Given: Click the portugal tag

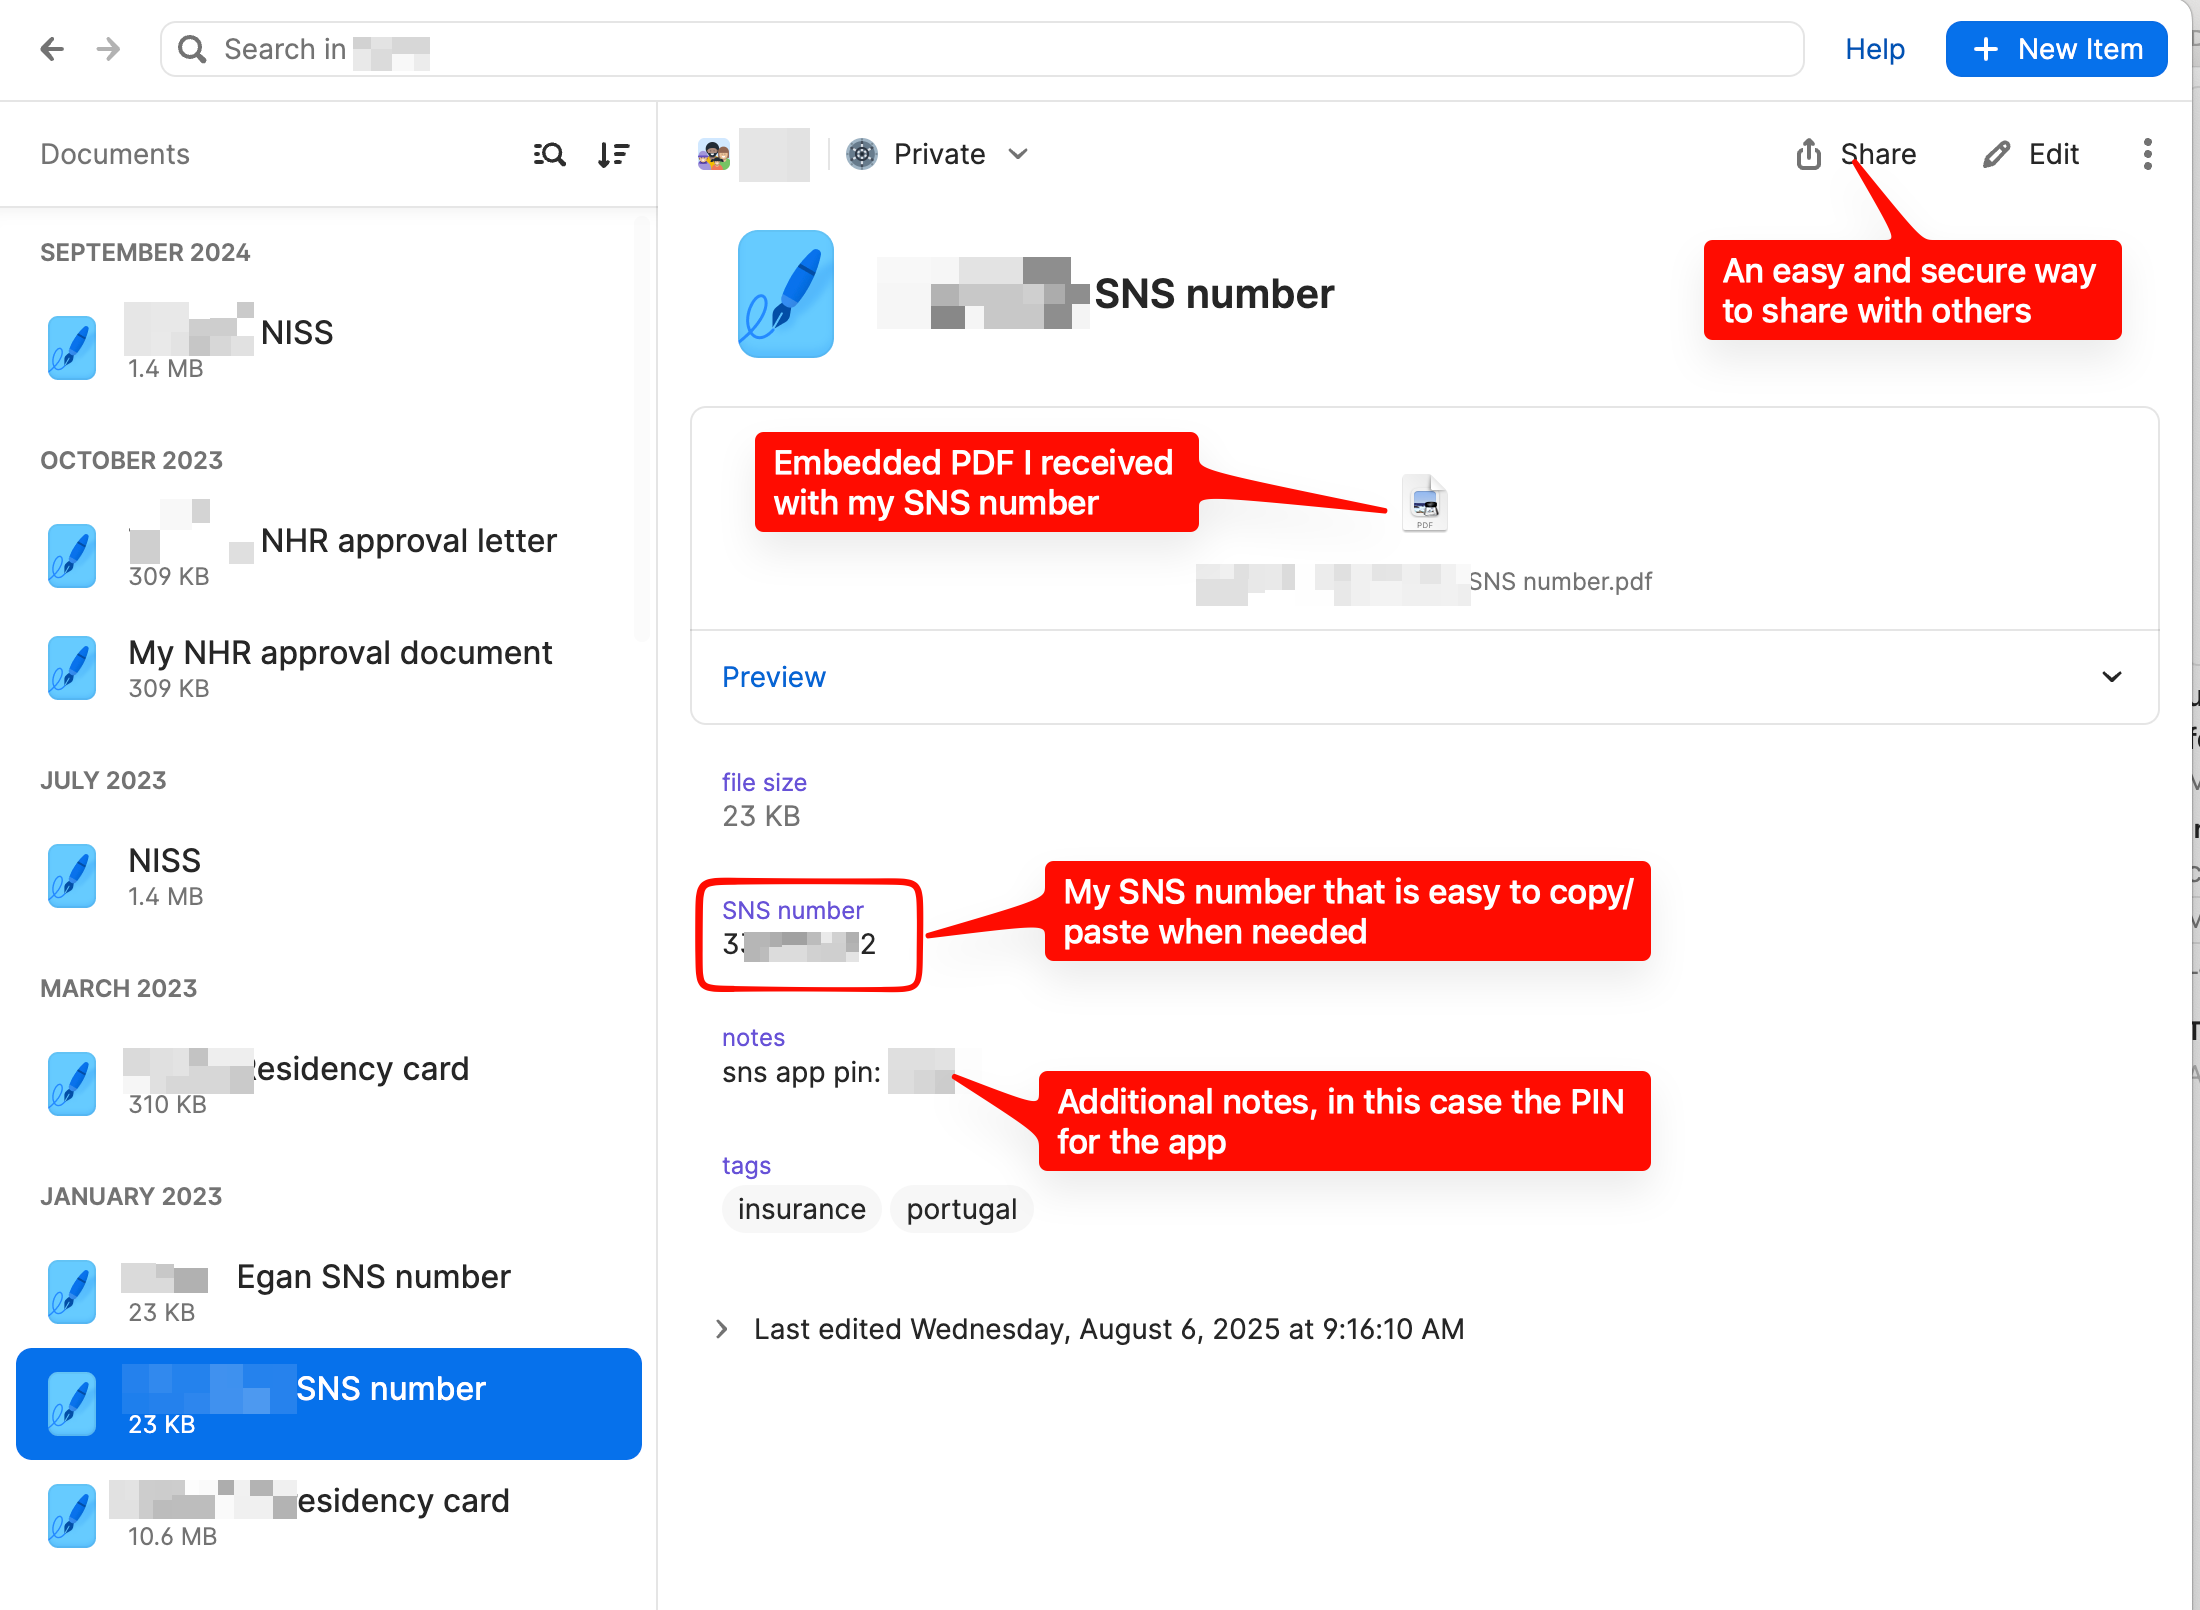Looking at the screenshot, I should (961, 1209).
